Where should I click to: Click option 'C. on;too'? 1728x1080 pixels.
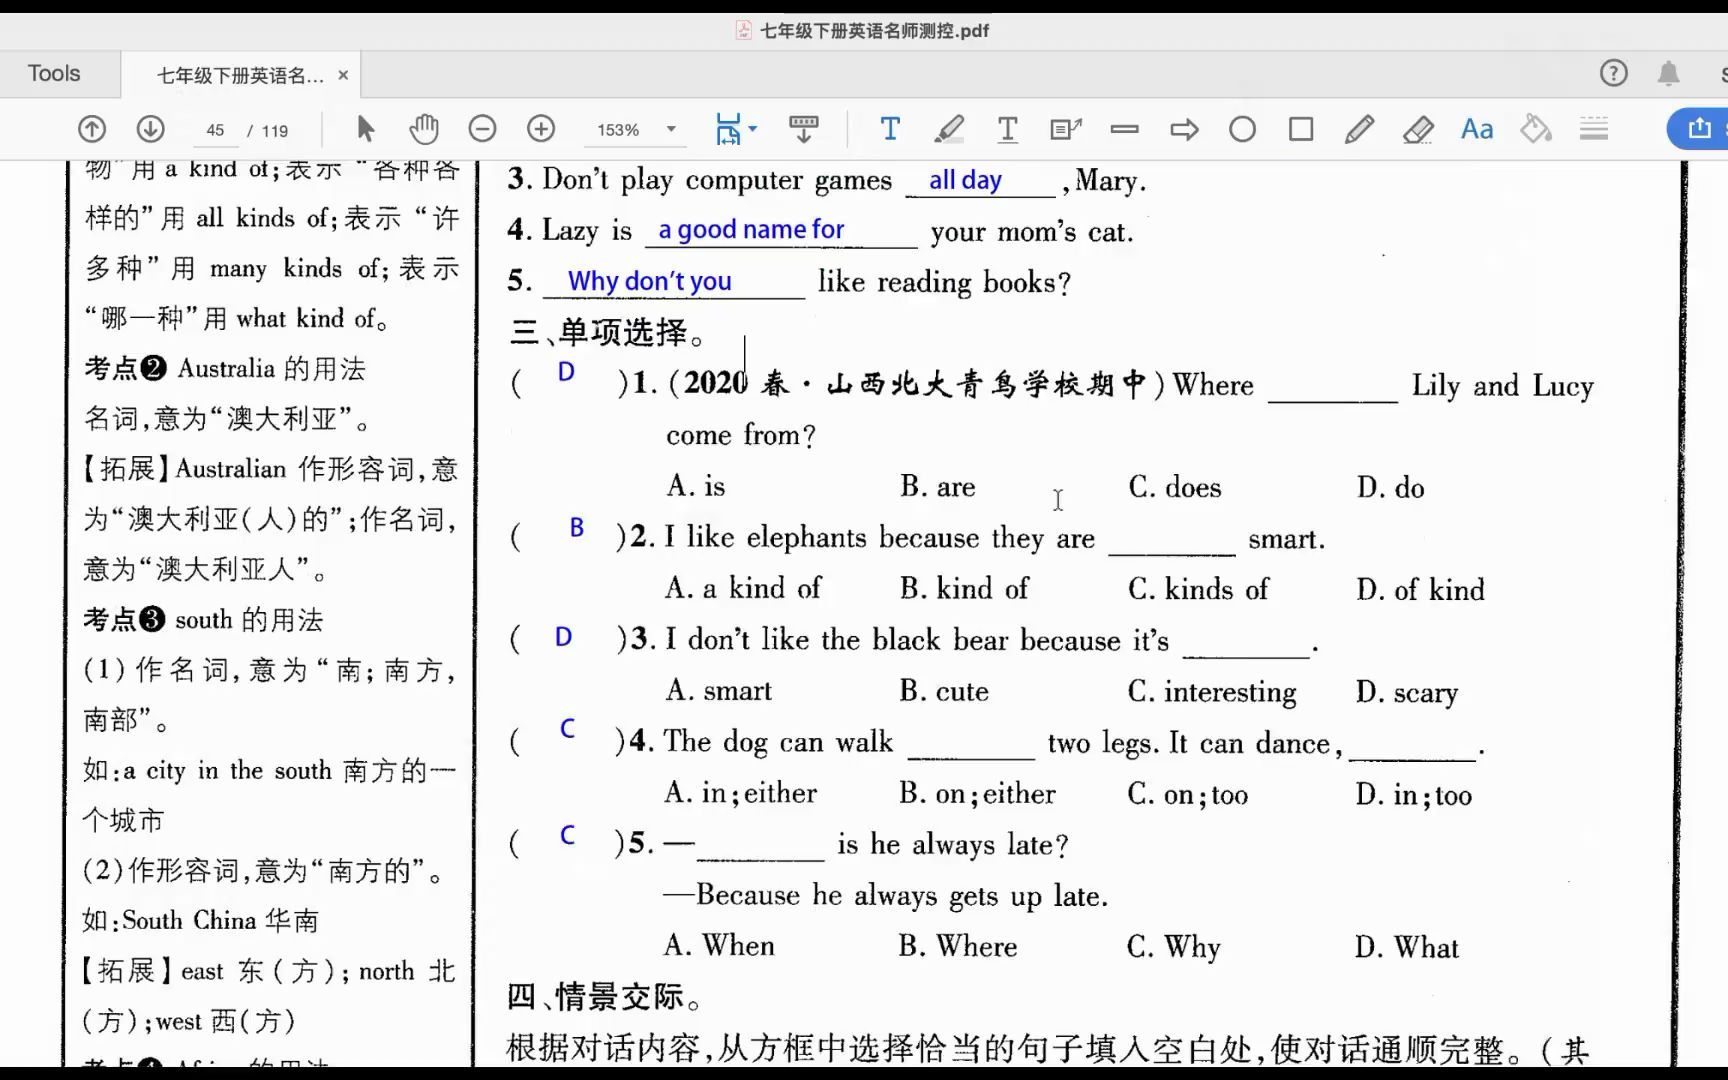pos(1188,794)
